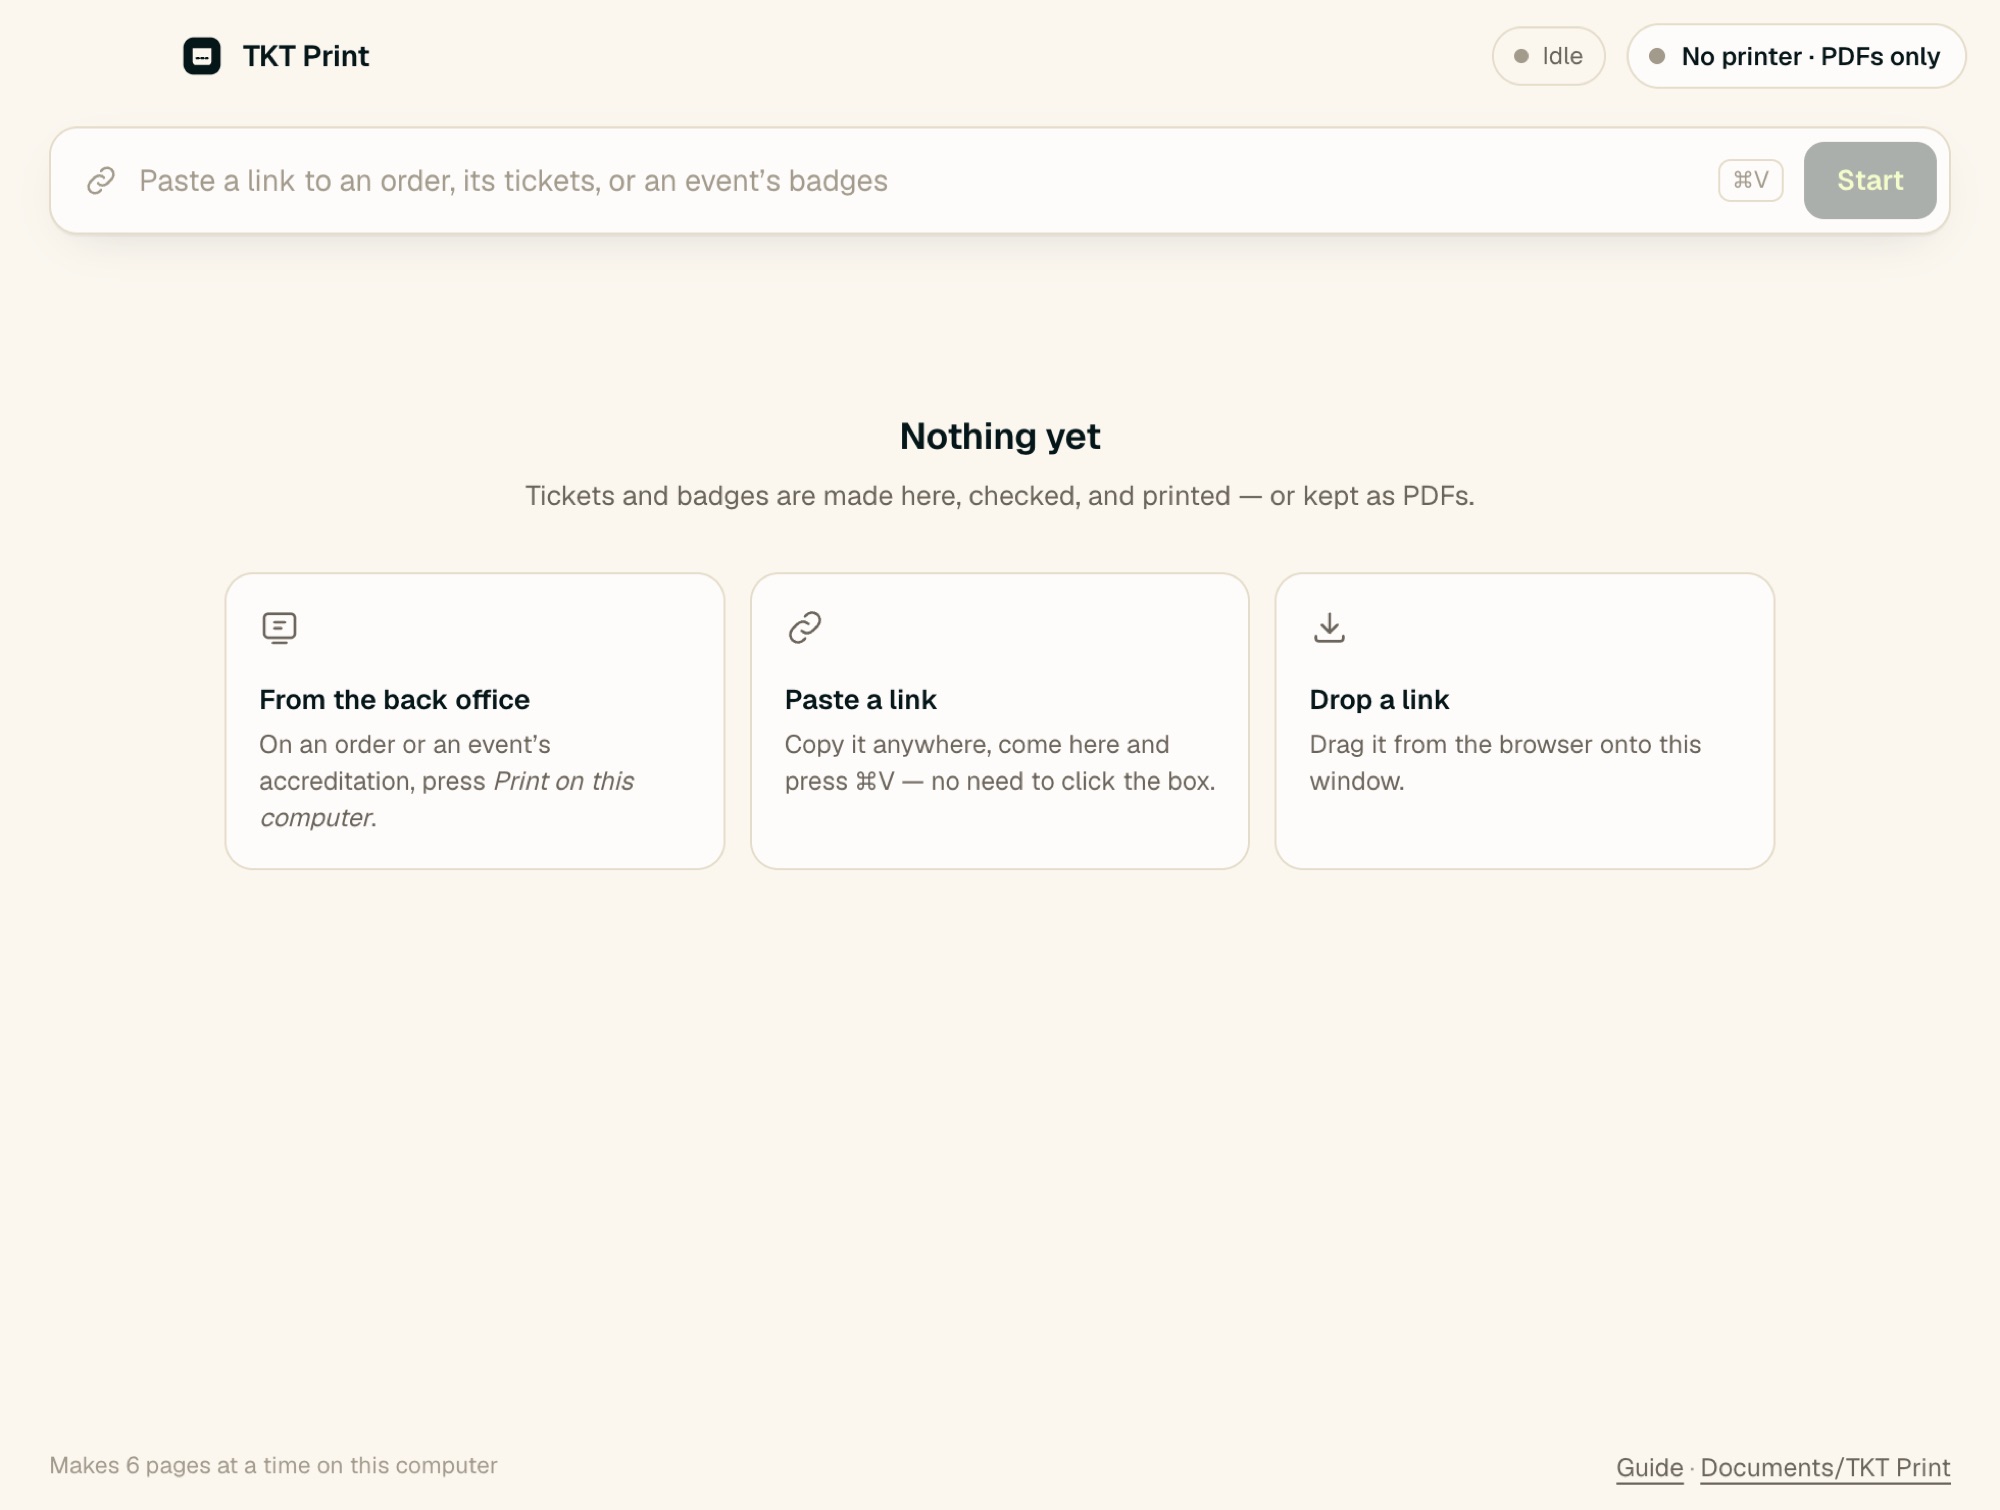Click the Idle status pill

click(x=1548, y=56)
